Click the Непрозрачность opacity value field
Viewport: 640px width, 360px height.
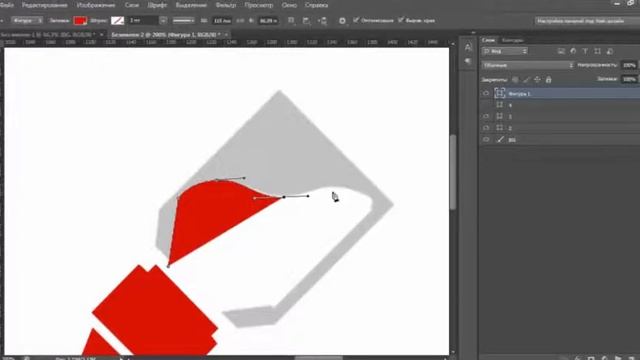pyautogui.click(x=629, y=65)
